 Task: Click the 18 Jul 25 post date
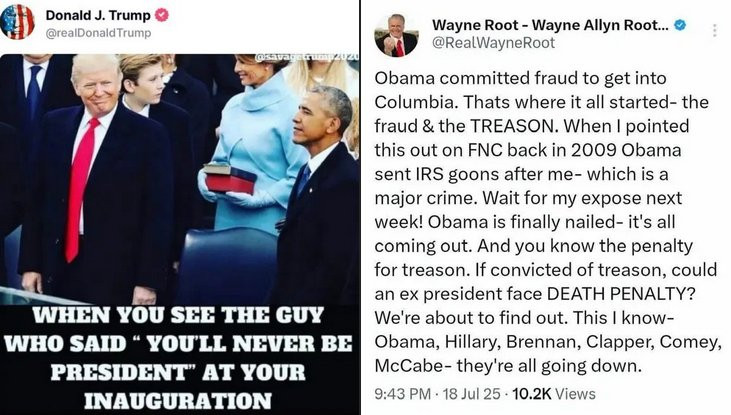[471, 394]
